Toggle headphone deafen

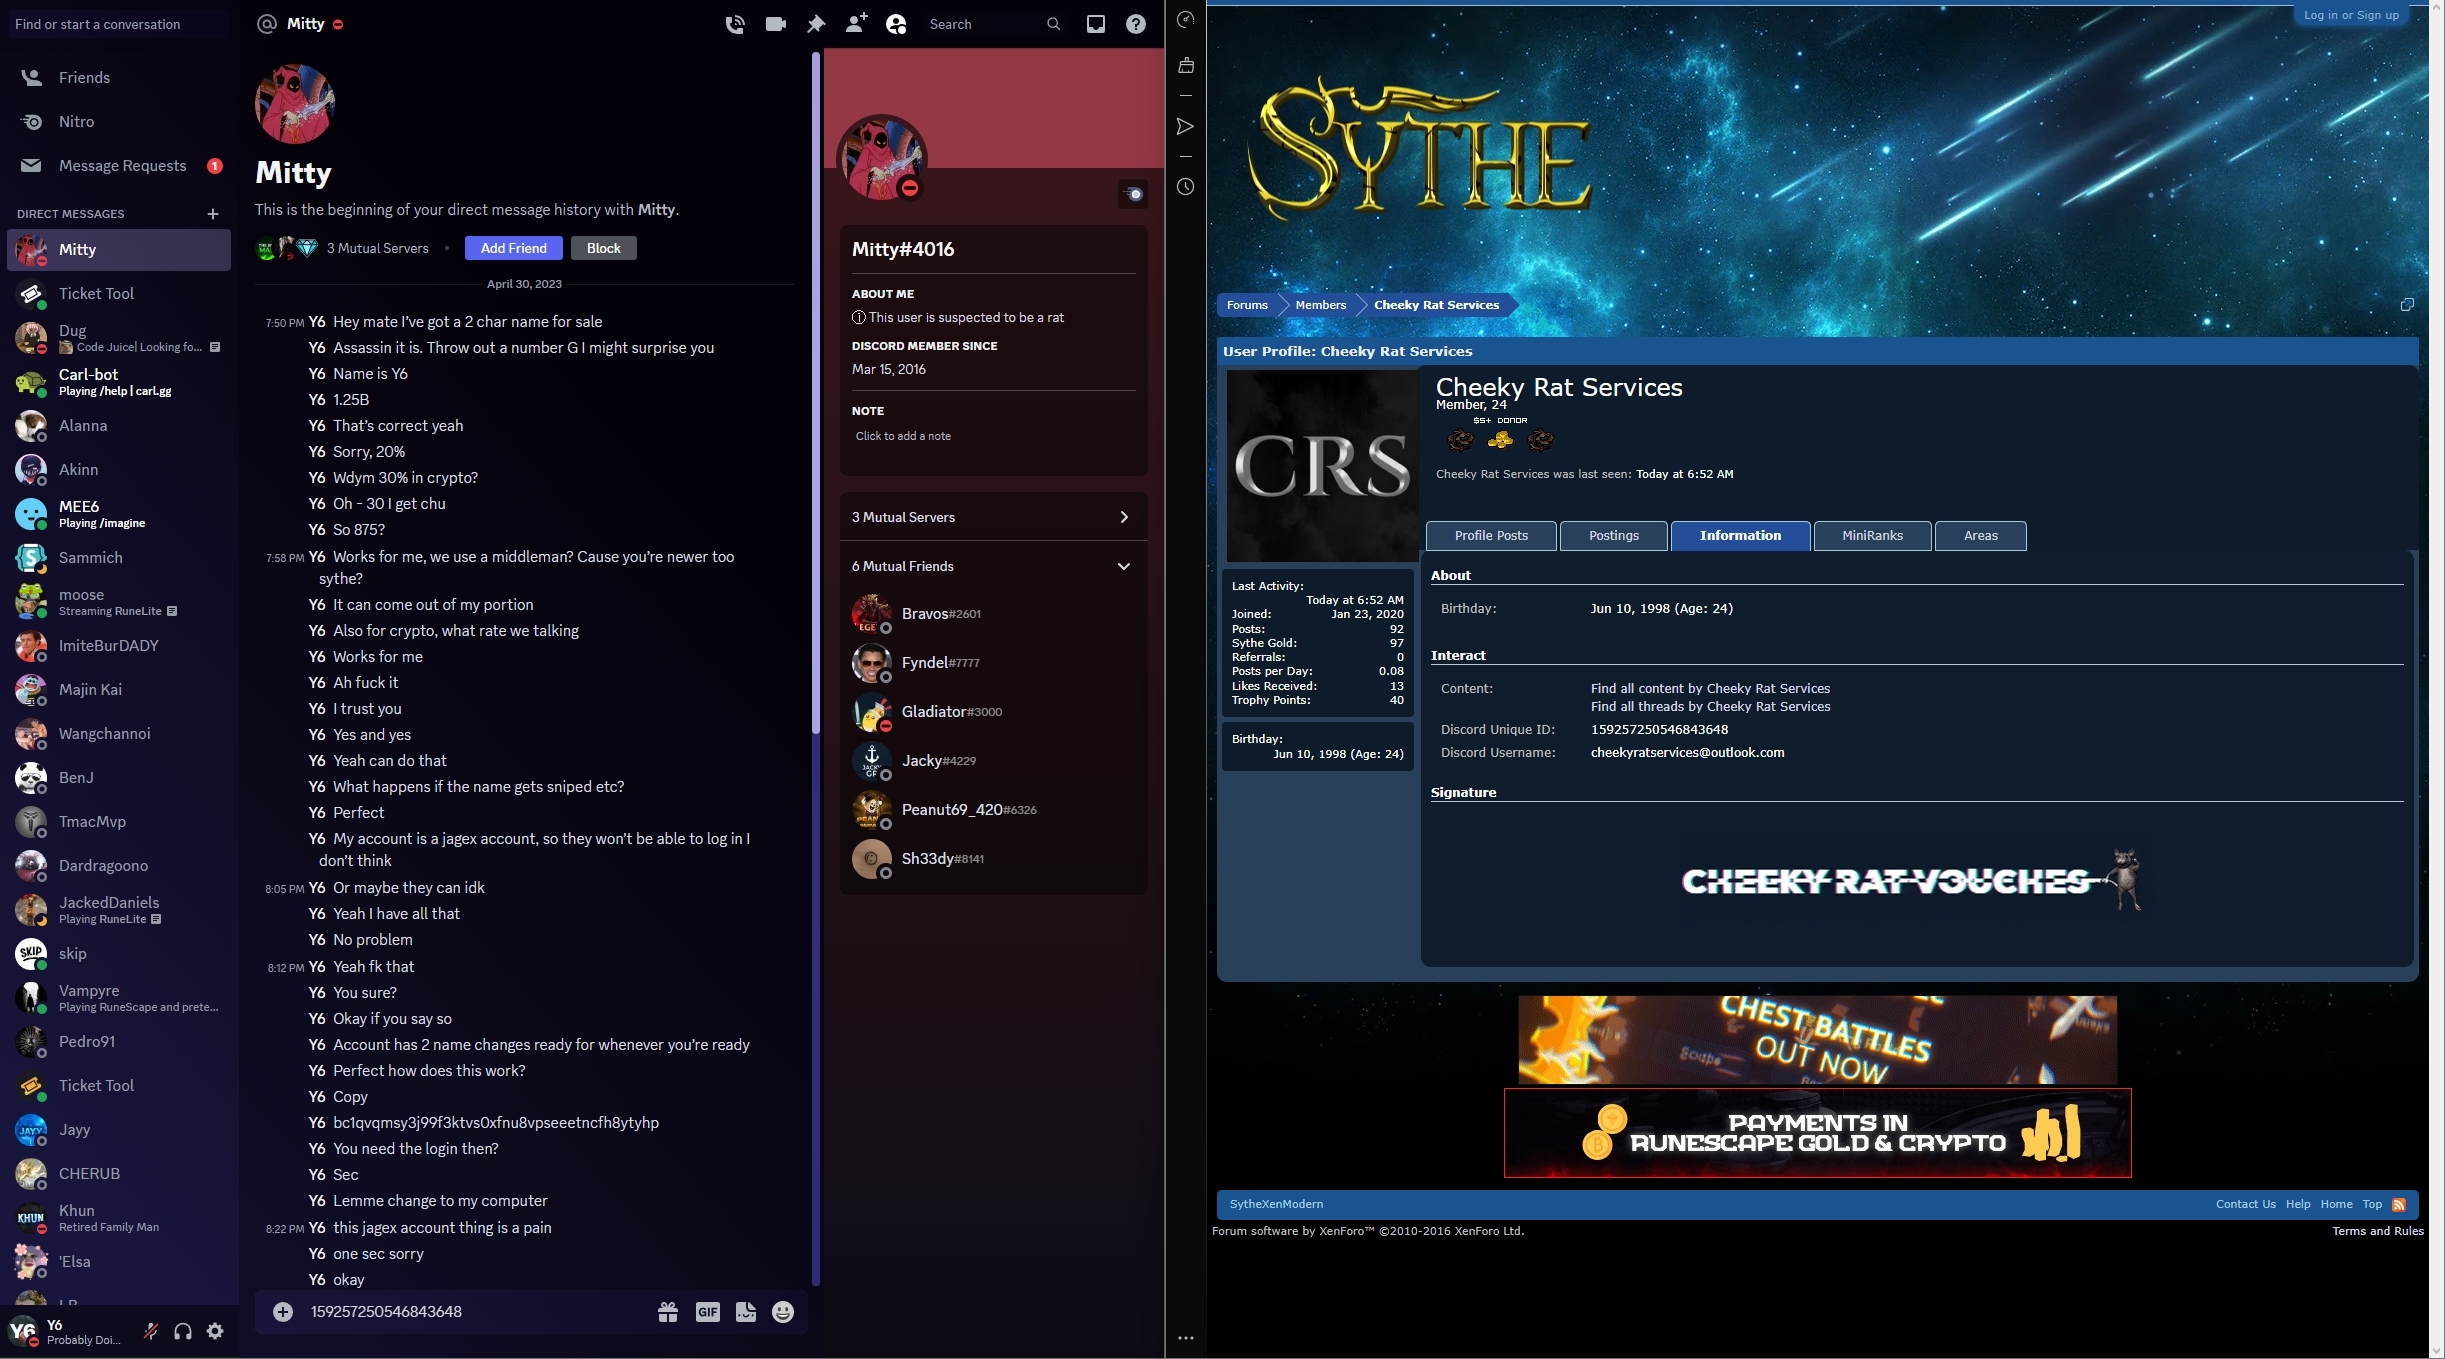point(183,1331)
